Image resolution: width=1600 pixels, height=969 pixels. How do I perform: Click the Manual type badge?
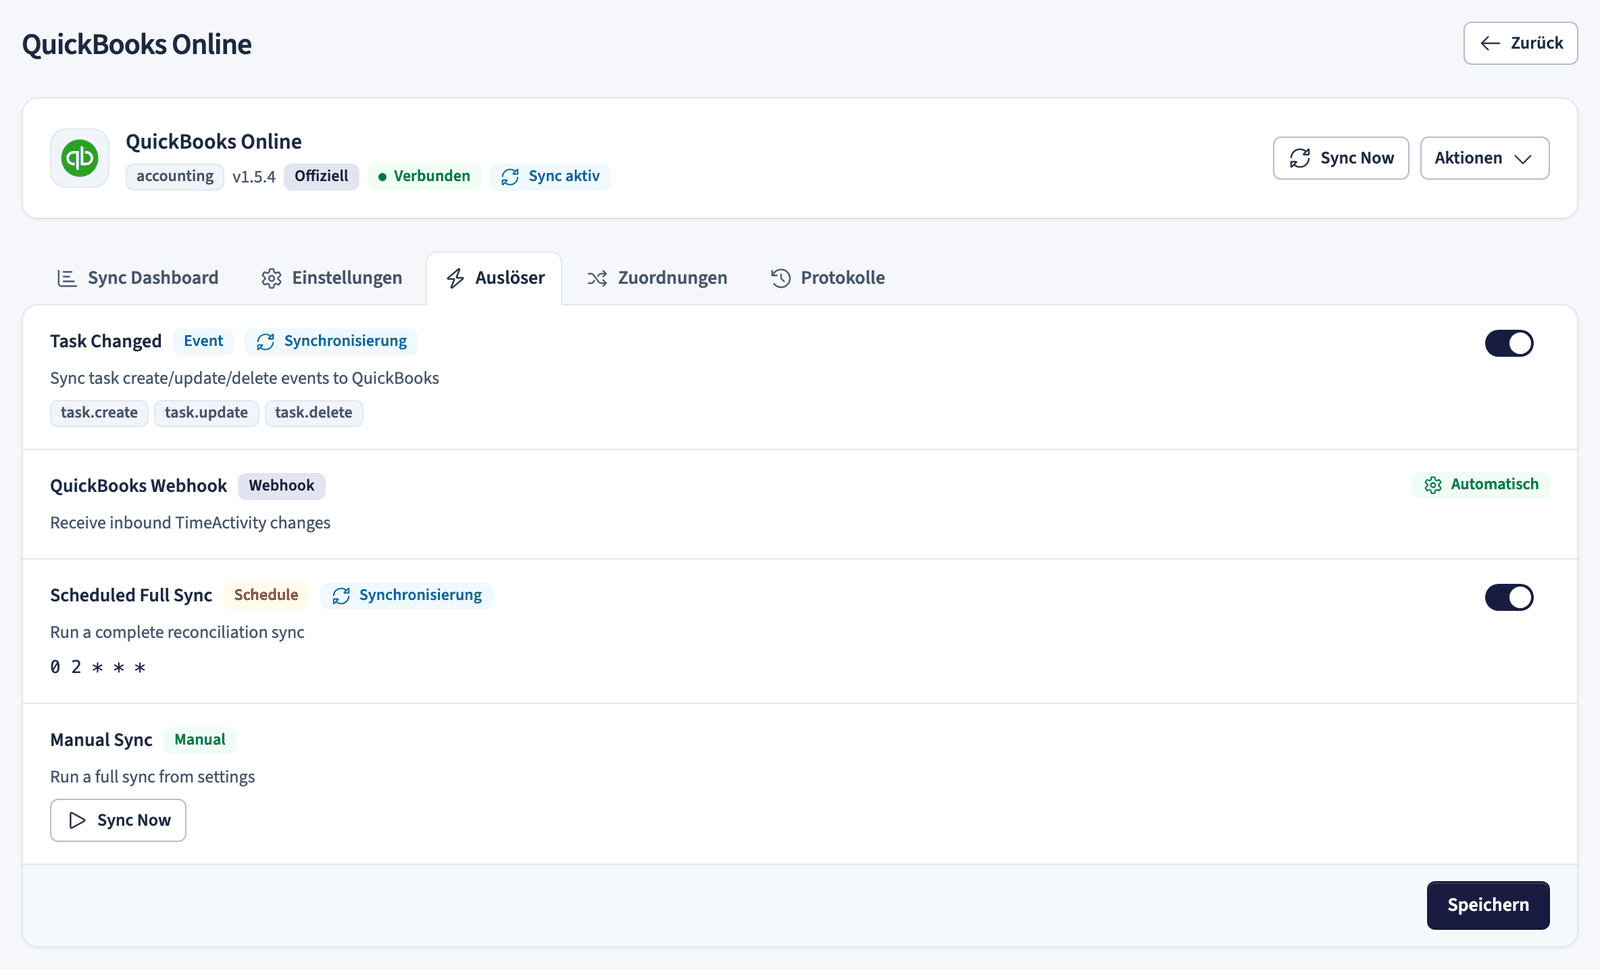pyautogui.click(x=200, y=740)
